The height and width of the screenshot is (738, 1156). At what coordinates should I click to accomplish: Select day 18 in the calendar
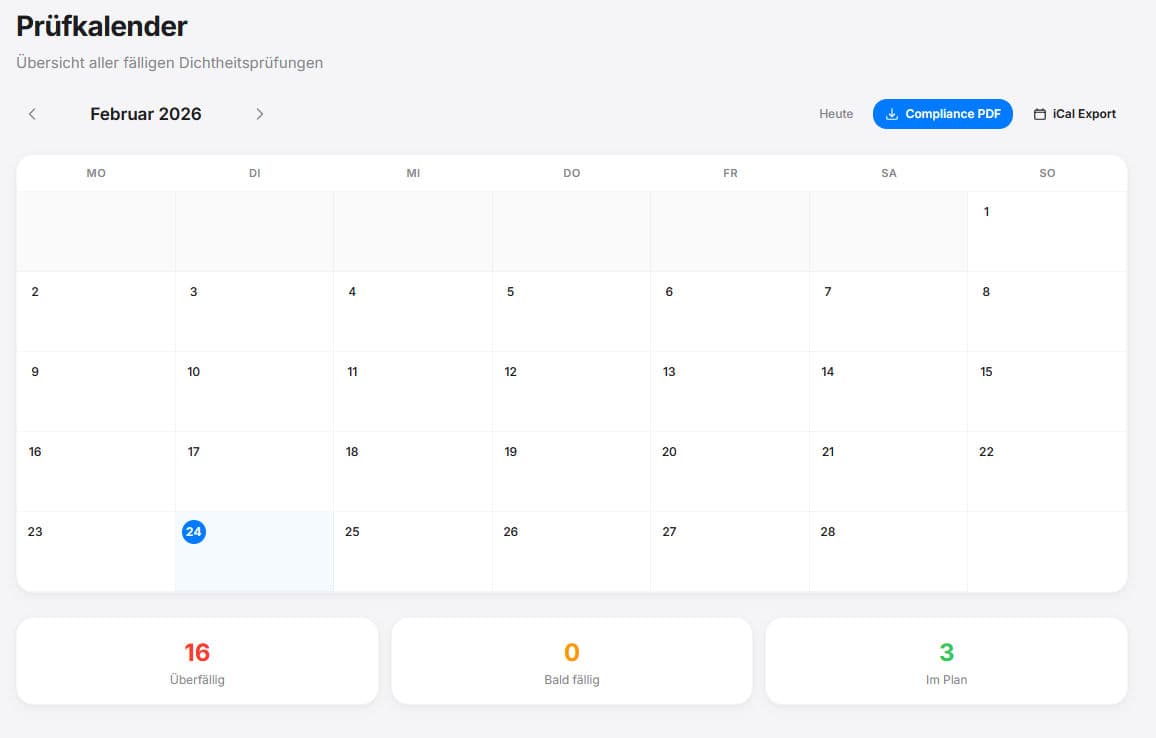[413, 472]
